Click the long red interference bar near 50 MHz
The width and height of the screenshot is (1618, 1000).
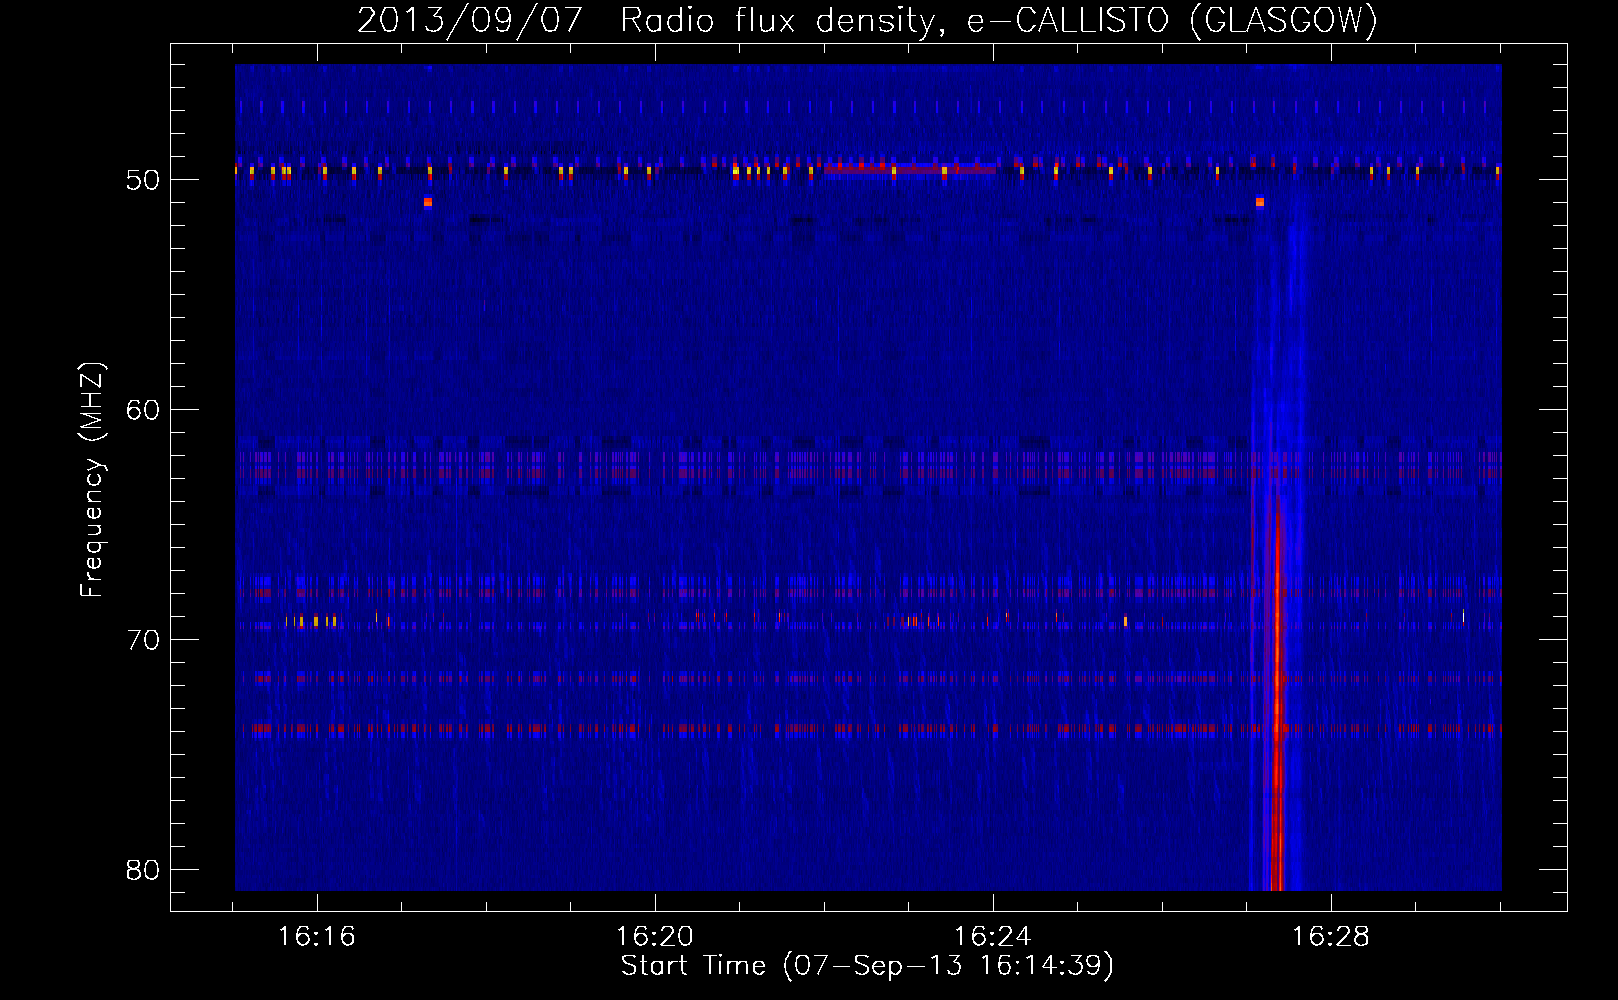(909, 170)
